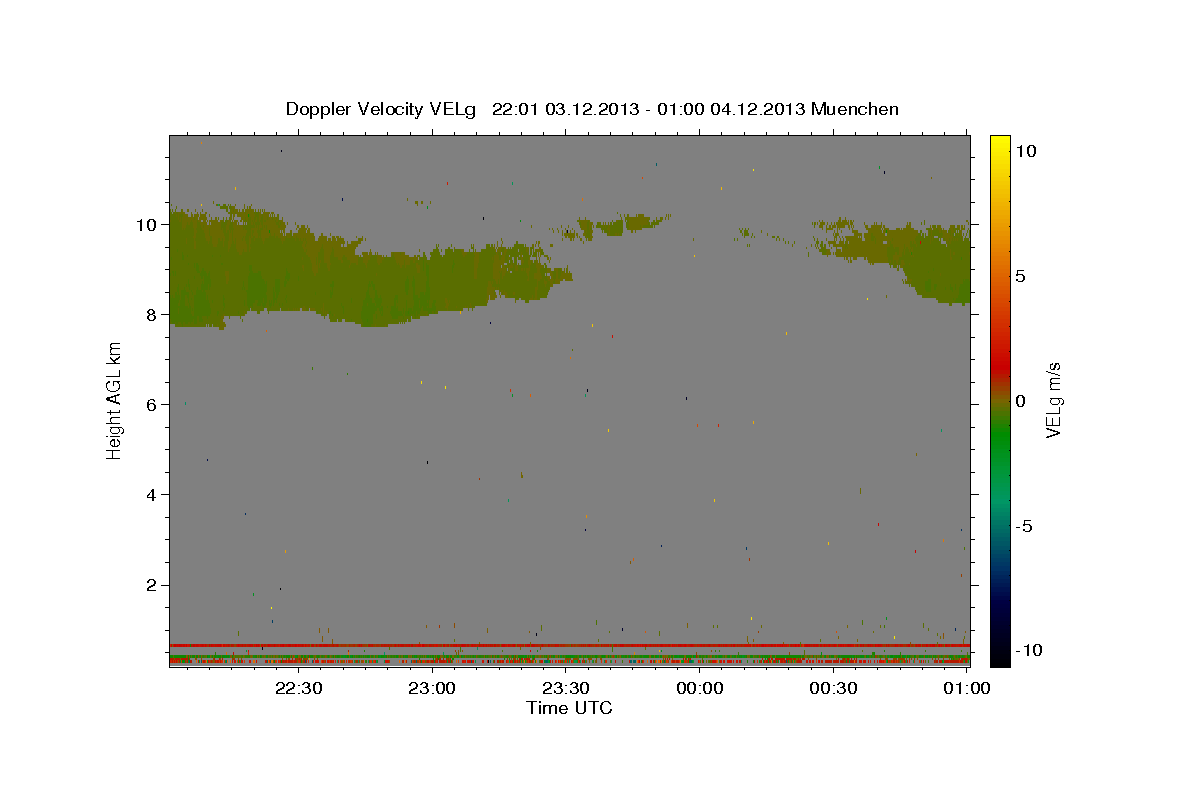Click the 01:00 time tick label
Viewport: 1200px width, 800px height.
[967, 688]
